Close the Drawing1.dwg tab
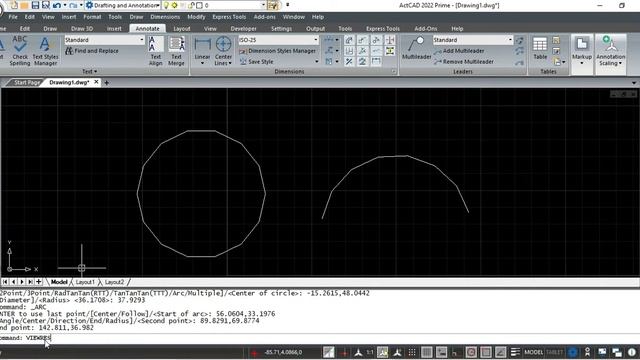Image resolution: width=640 pixels, height=360 pixels. [x=96, y=82]
